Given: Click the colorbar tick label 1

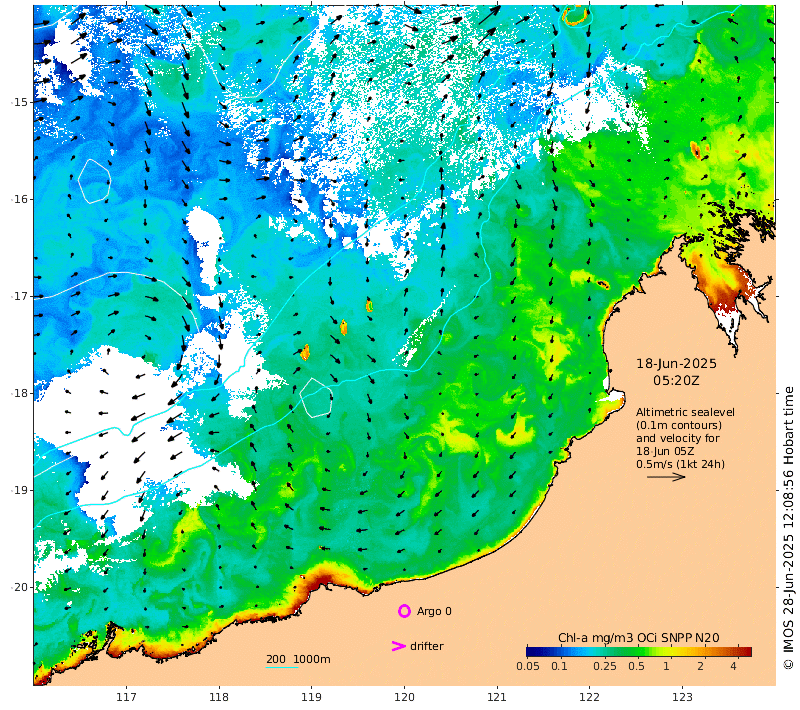Looking at the screenshot, I should point(666,666).
